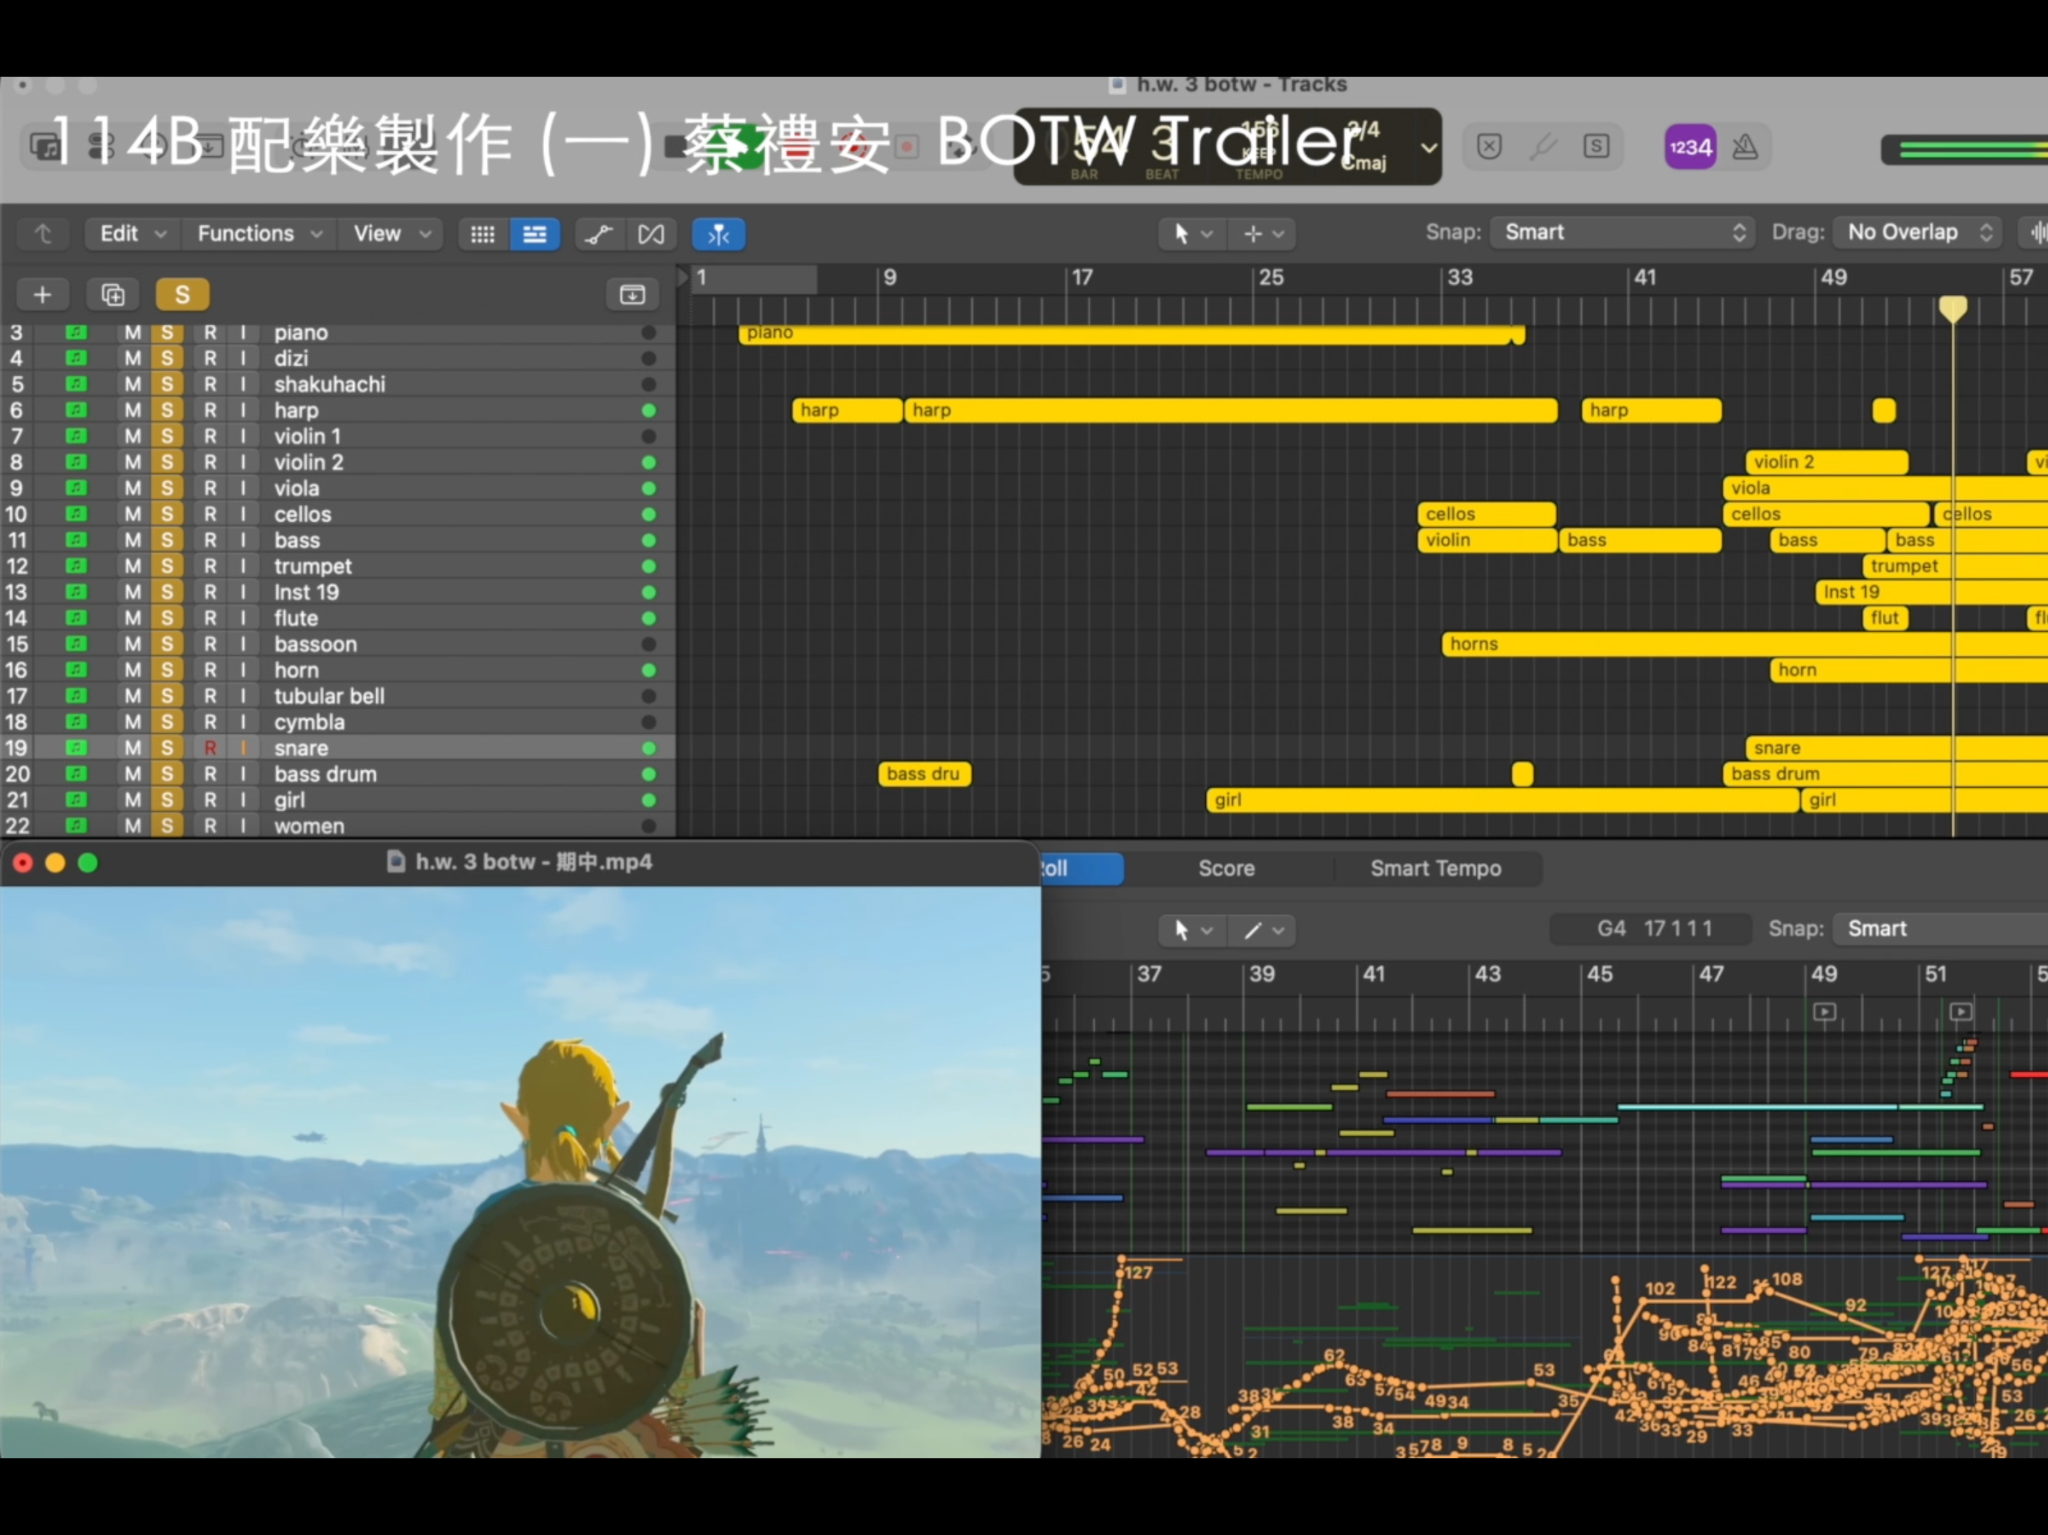Select the horns region in timeline

click(x=1745, y=645)
